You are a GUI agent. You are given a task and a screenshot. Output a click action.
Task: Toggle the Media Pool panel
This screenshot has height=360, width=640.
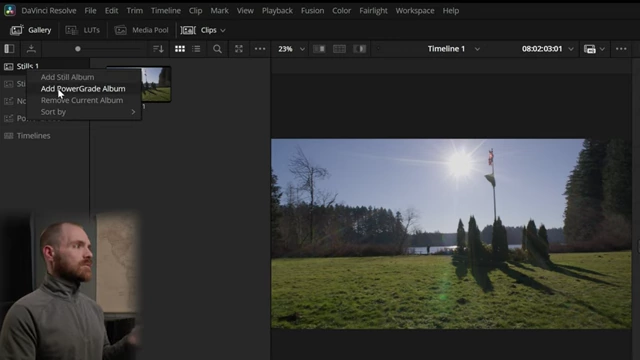click(x=141, y=30)
